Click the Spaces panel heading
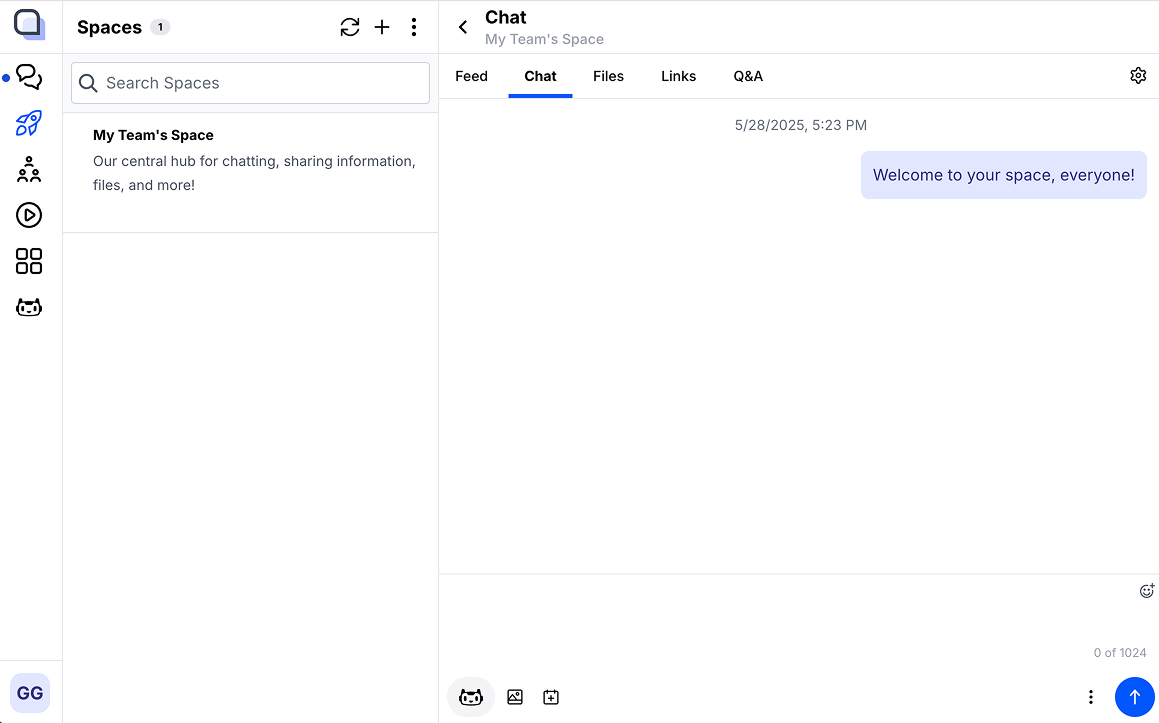Viewport: 1159px width, 723px height. pyautogui.click(x=109, y=27)
